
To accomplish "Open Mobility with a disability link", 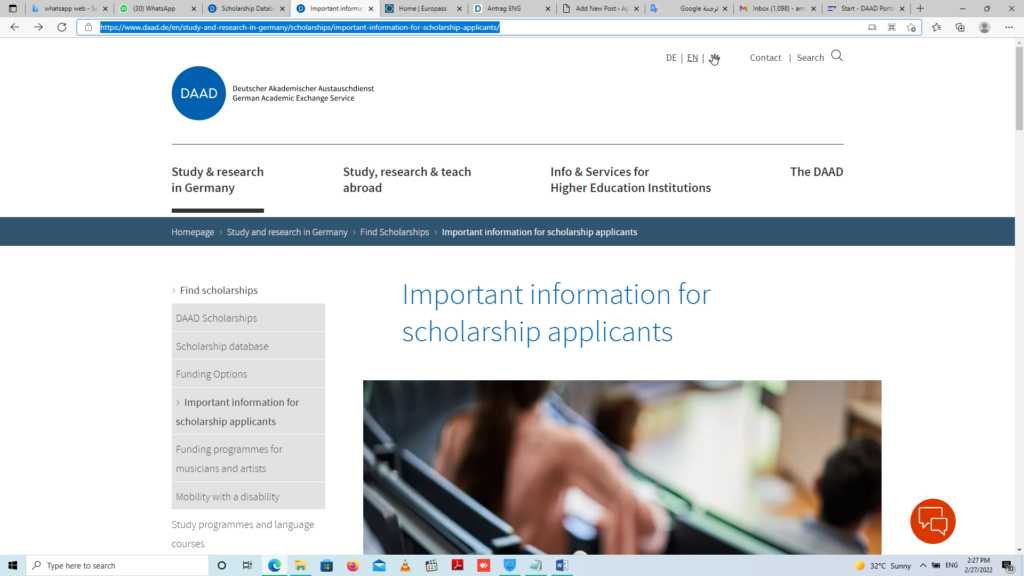I will point(248,496).
